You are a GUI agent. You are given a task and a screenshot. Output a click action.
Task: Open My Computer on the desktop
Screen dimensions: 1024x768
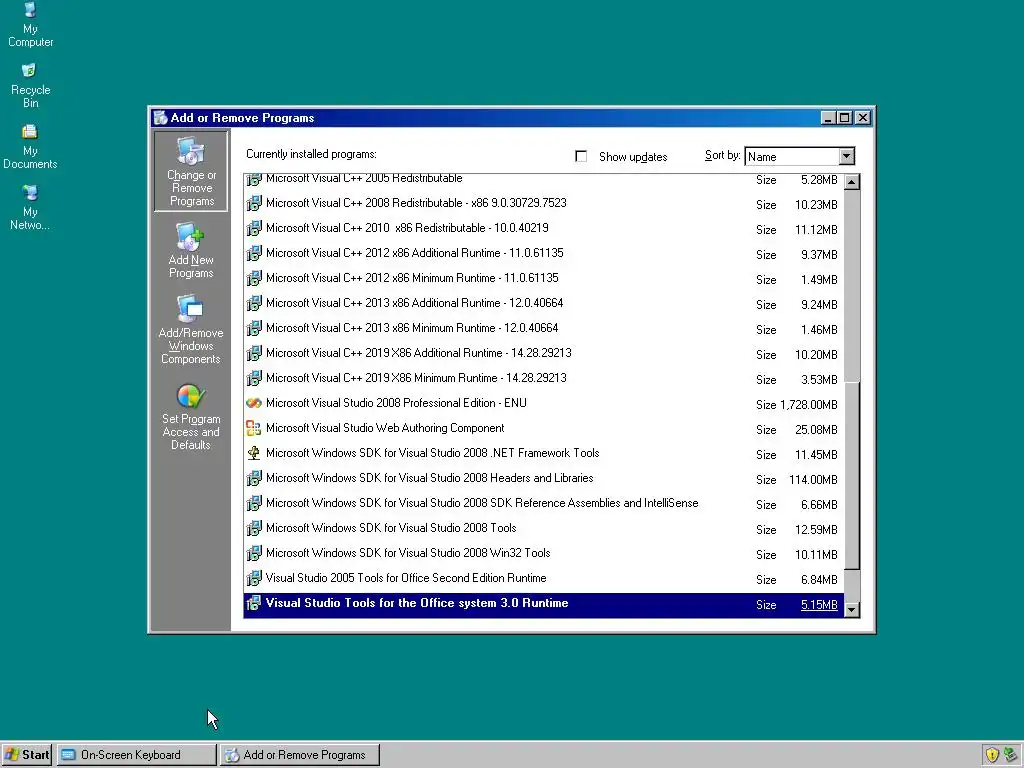click(30, 25)
